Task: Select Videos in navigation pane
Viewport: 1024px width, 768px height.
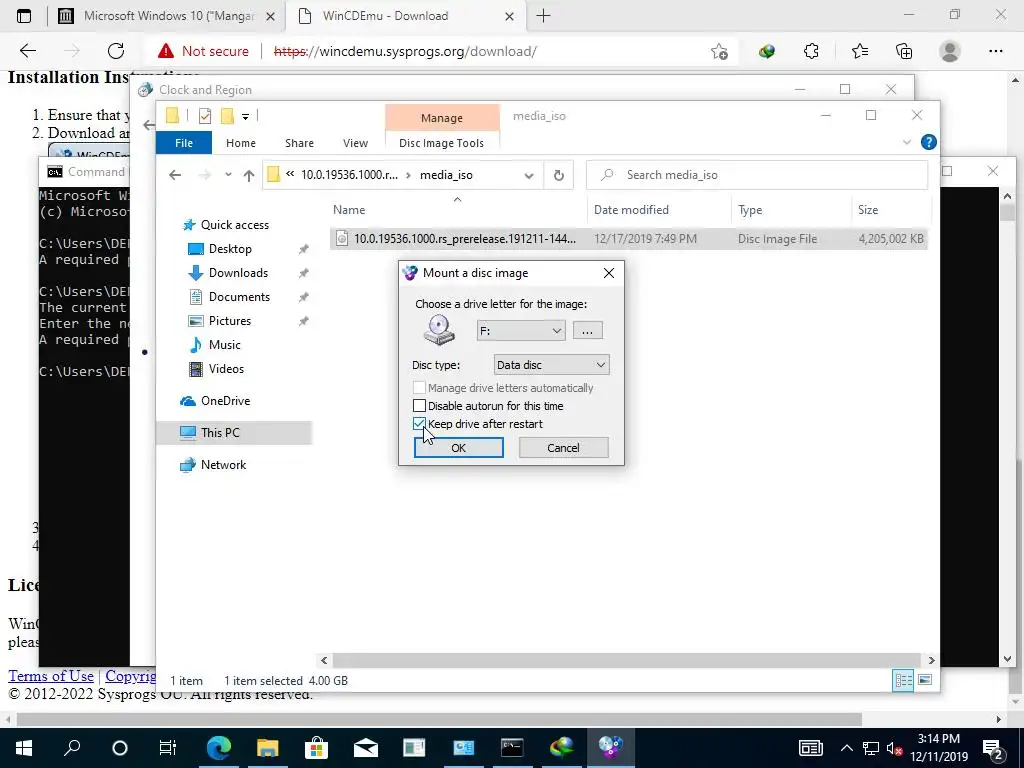Action: pos(226,369)
